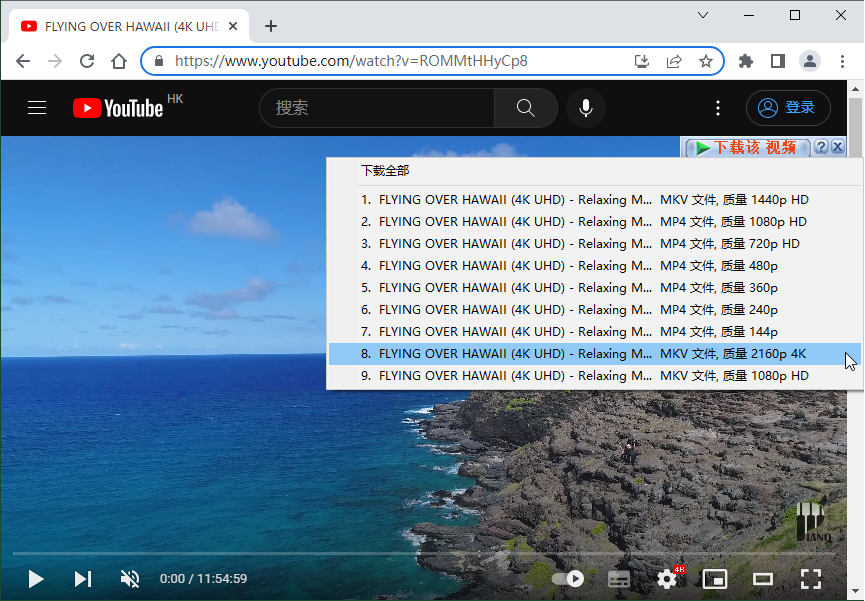Open the browser extensions puzzle menu
The image size is (865, 601).
[x=746, y=61]
